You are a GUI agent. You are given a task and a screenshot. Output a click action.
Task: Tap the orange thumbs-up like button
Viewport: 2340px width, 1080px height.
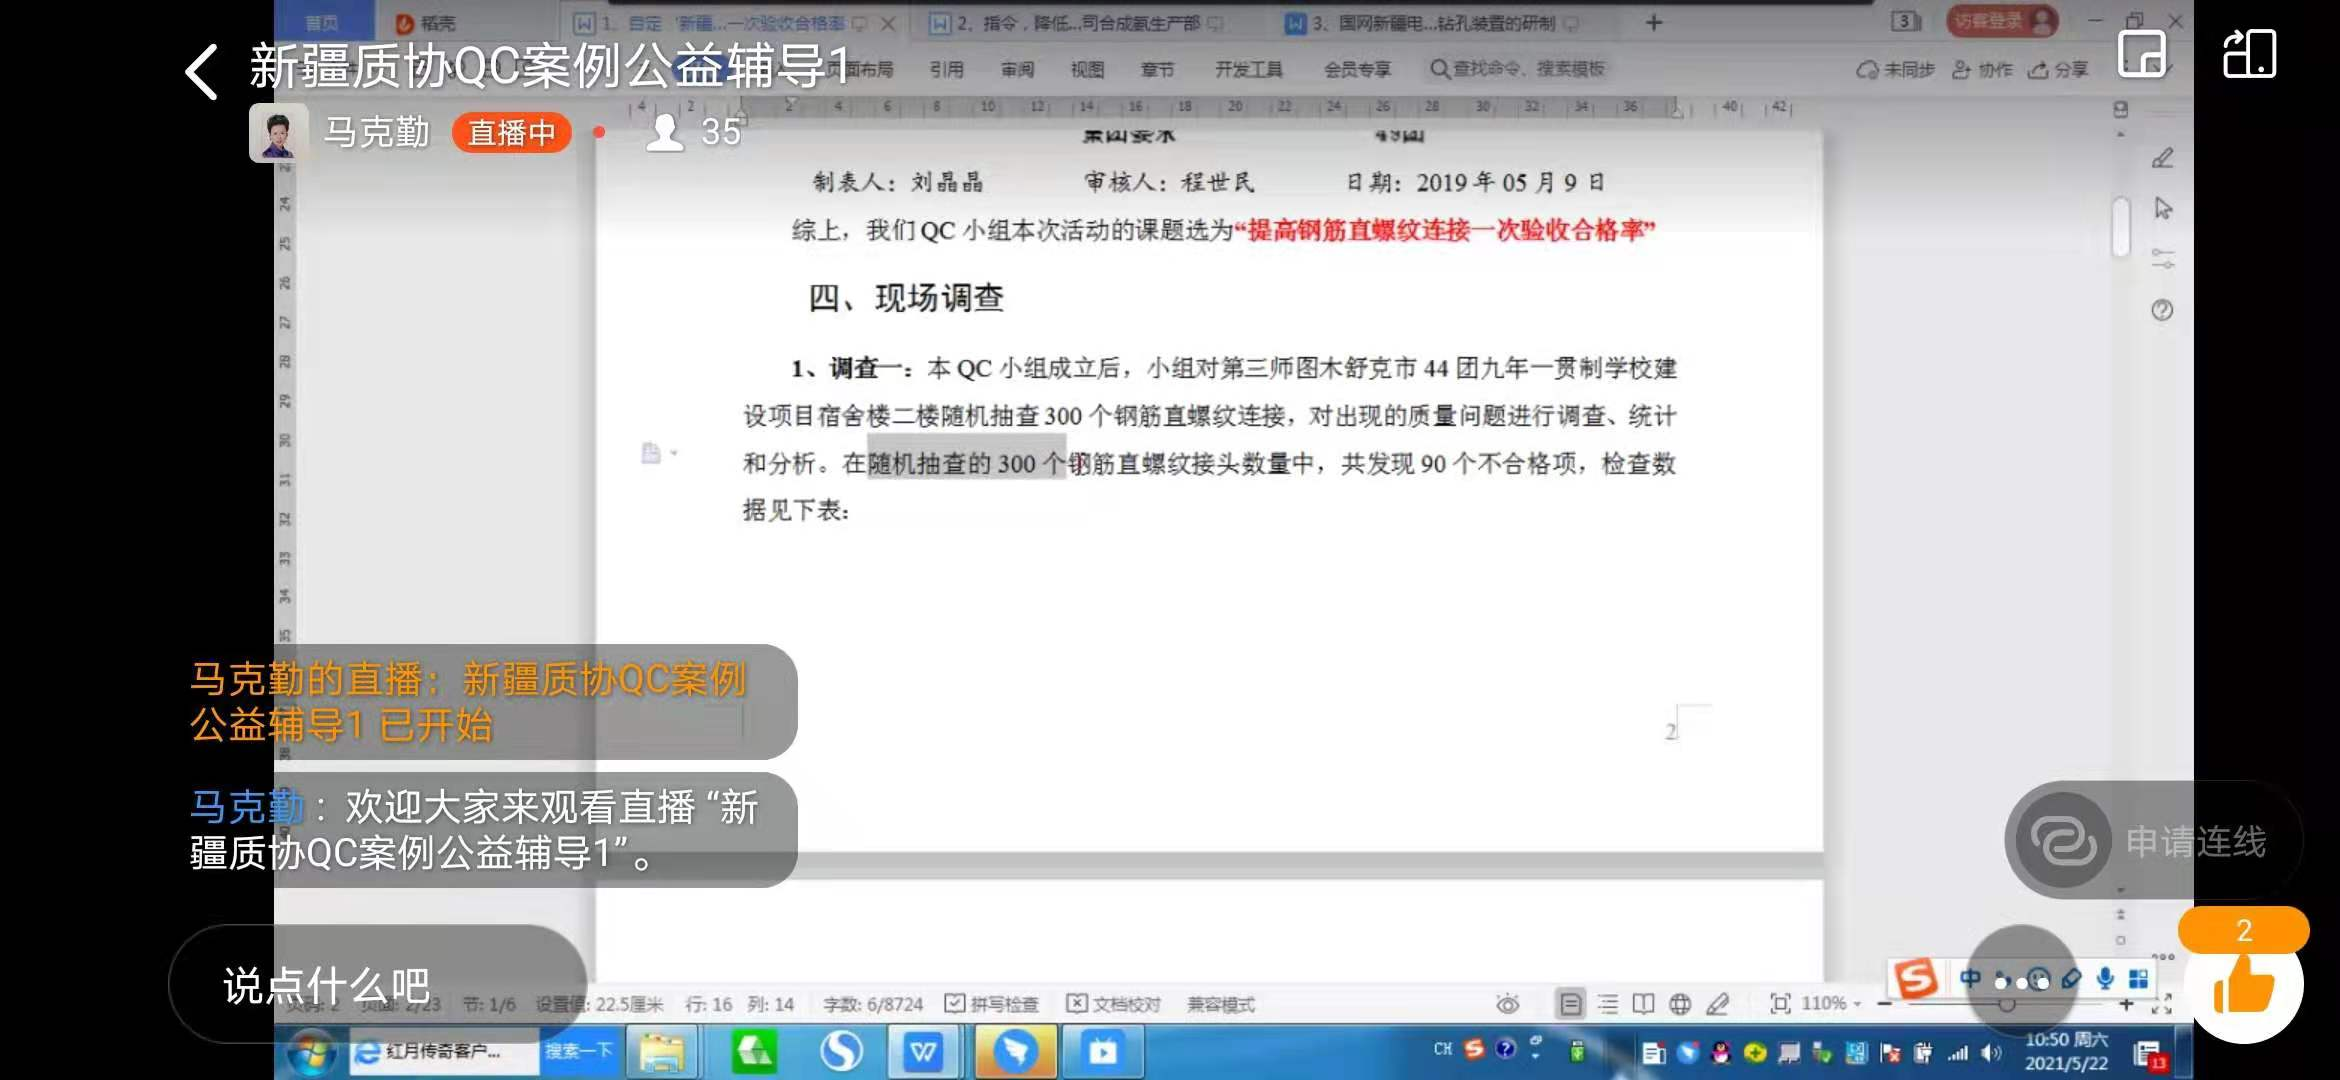(x=2243, y=988)
